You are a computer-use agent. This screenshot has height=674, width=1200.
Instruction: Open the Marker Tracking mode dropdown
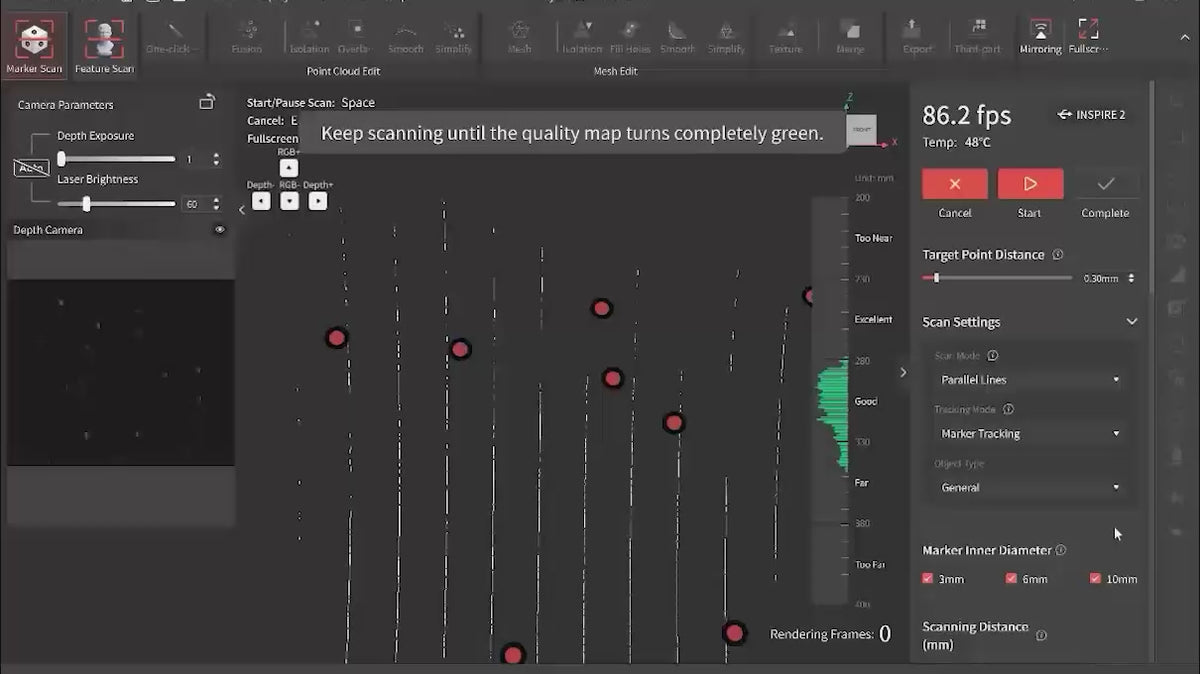click(1030, 434)
